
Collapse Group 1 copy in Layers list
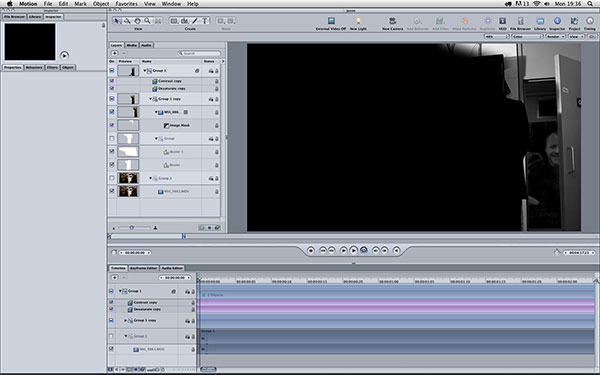click(150, 99)
